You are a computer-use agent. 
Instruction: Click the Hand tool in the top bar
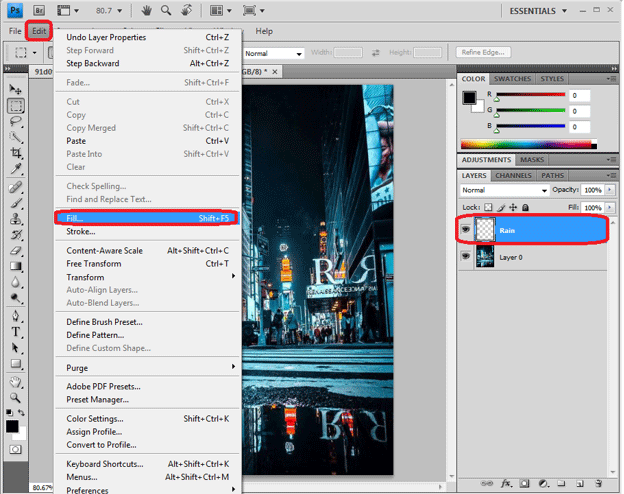click(147, 10)
